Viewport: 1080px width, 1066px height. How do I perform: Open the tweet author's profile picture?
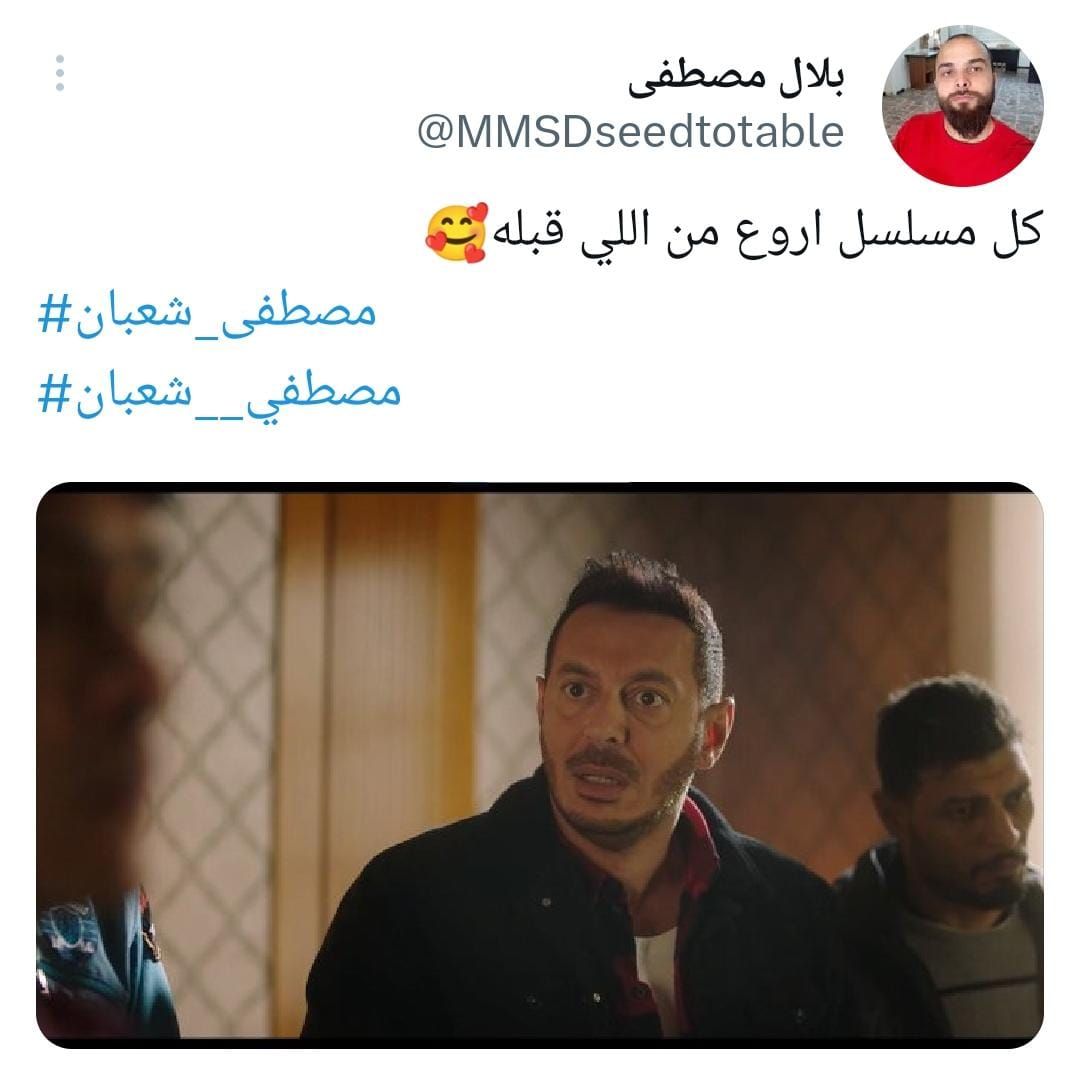coord(962,105)
